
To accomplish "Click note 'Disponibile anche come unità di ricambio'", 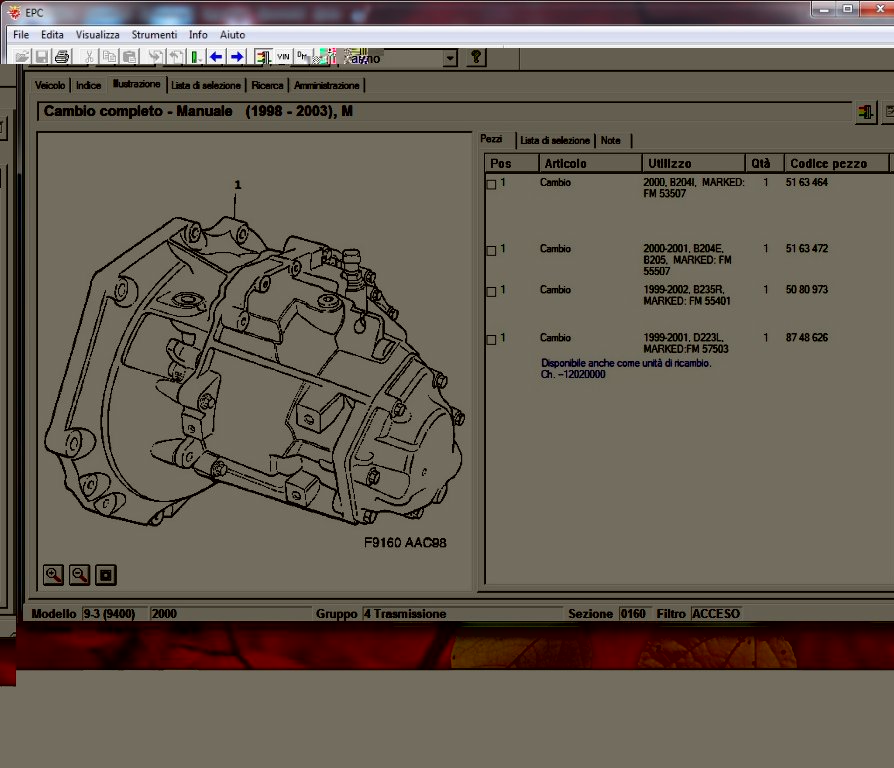I will point(626,363).
